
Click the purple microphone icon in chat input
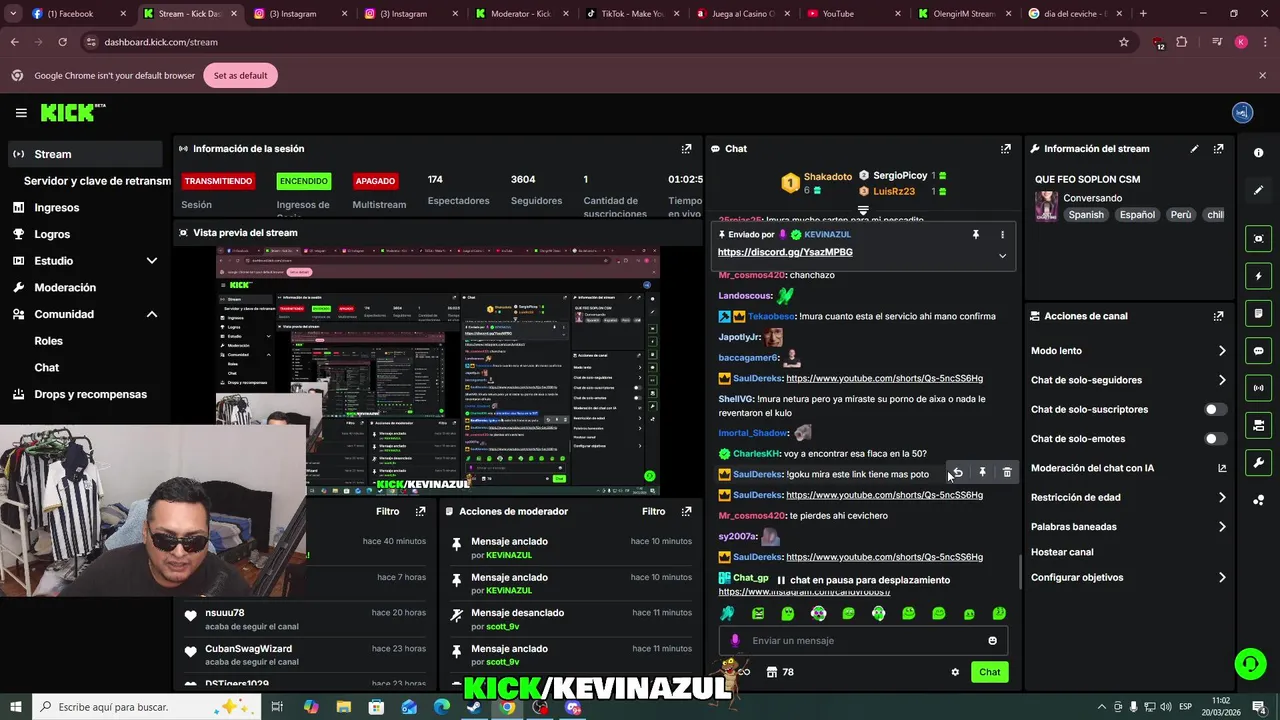click(735, 641)
